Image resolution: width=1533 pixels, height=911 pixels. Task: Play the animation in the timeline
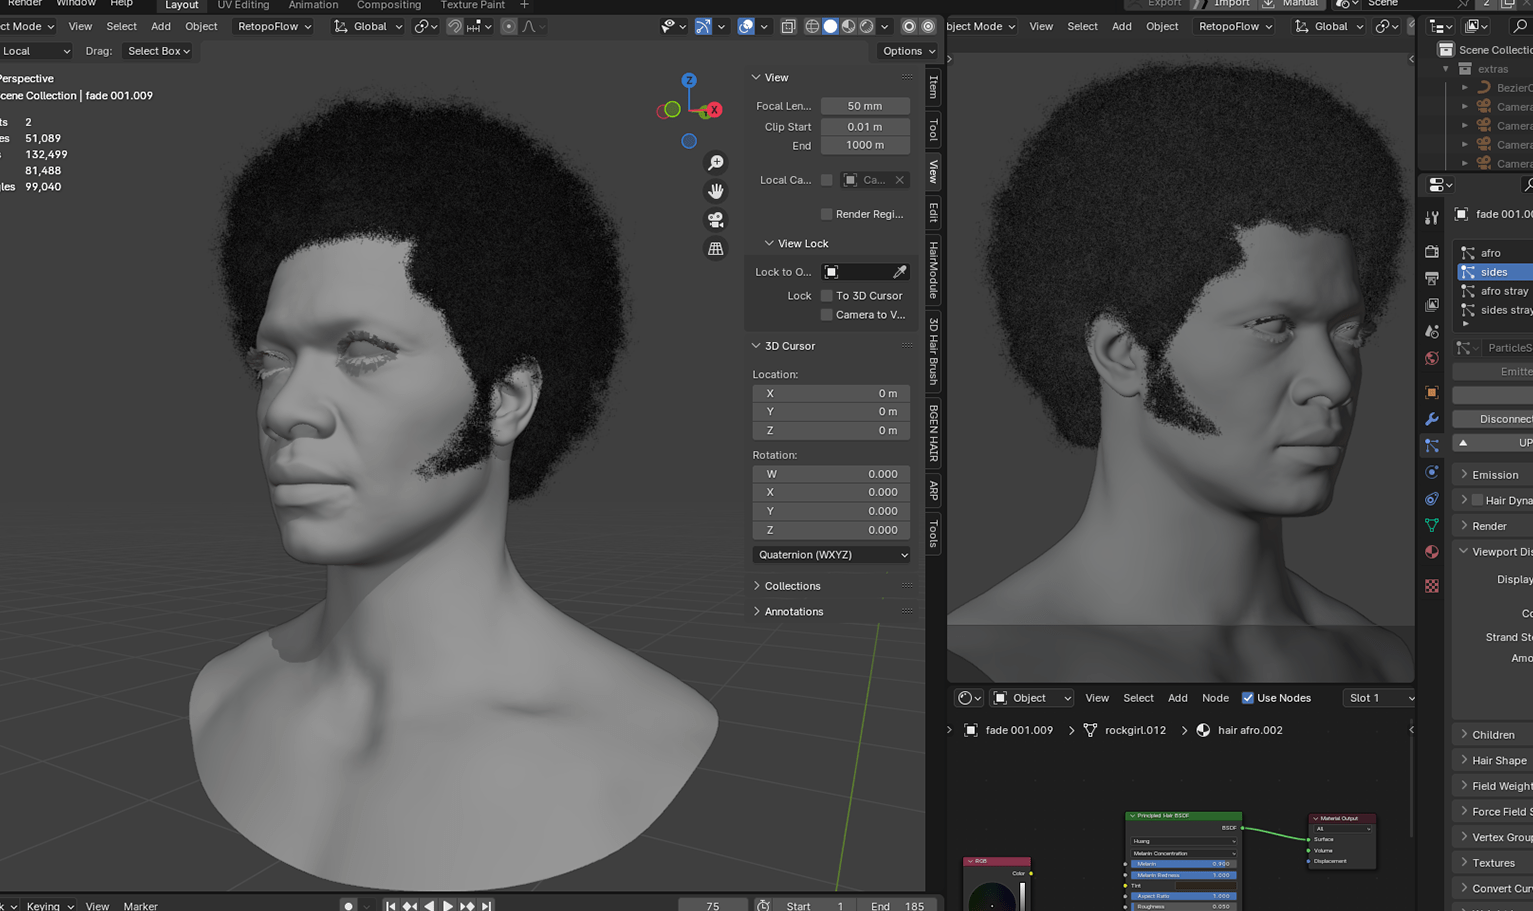pos(448,906)
